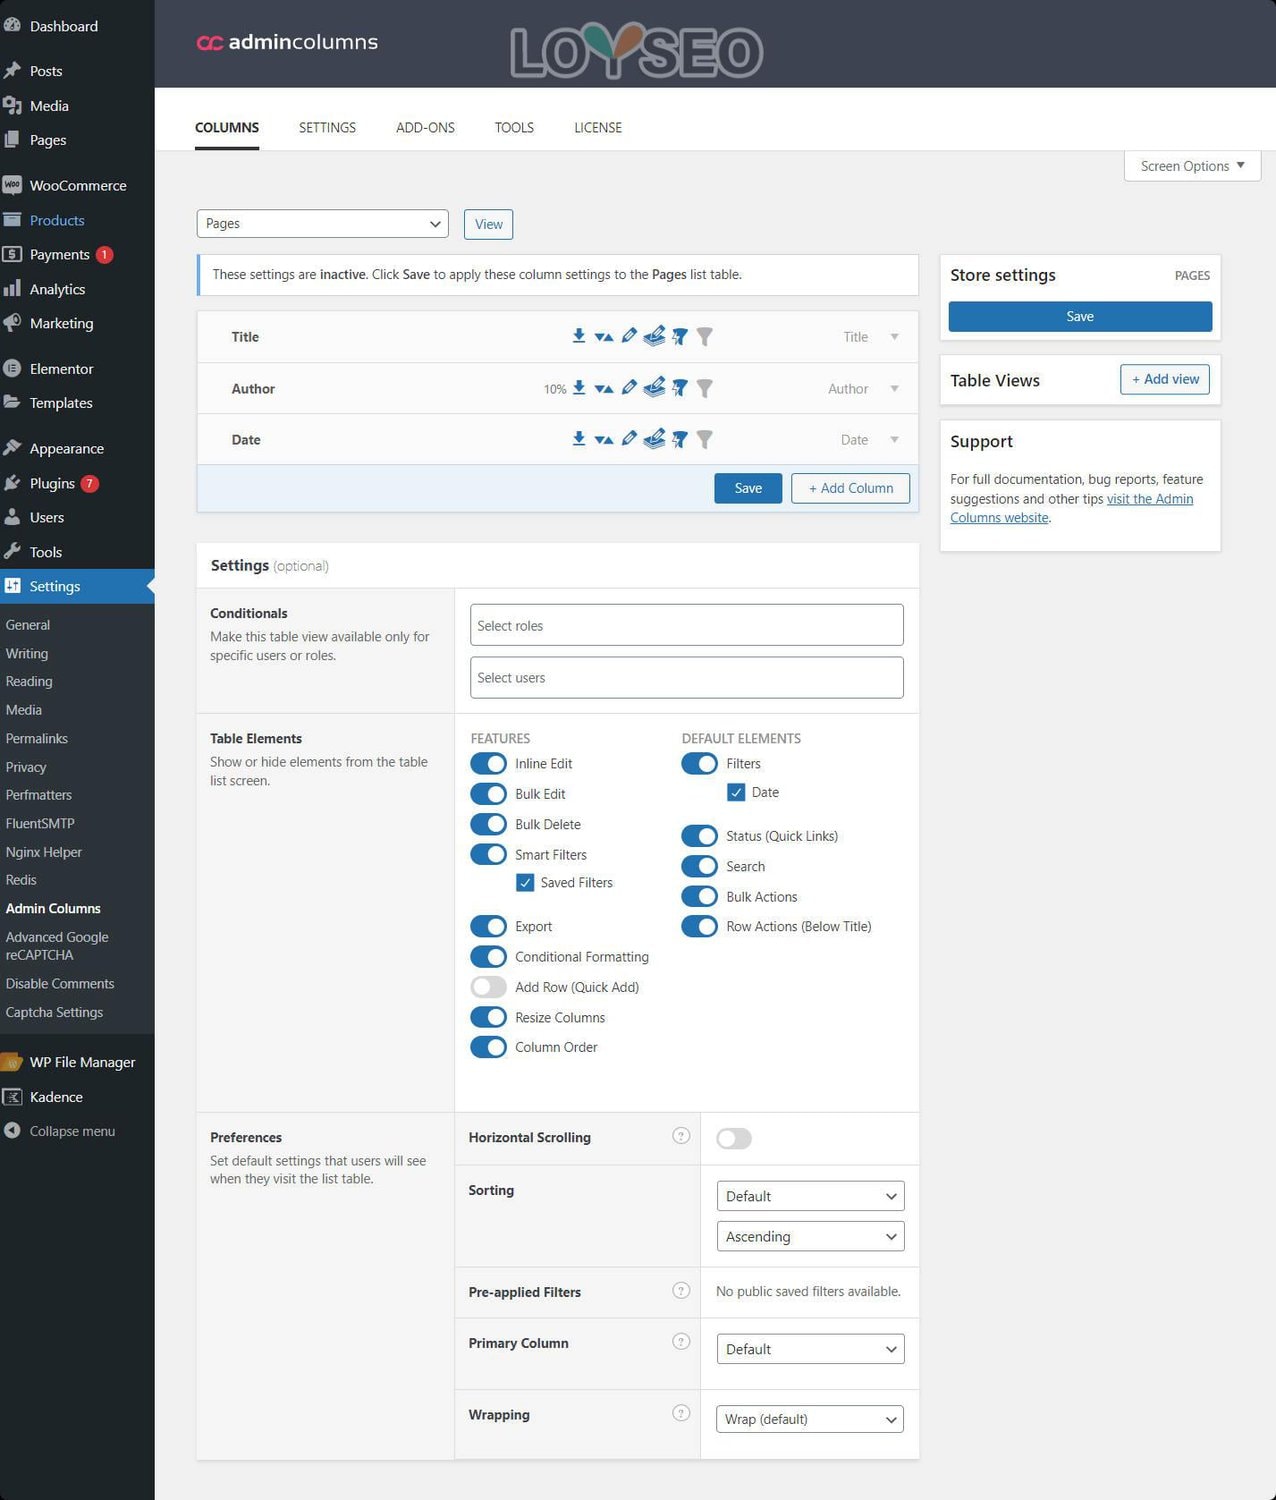Uncheck the Saved Filters checkbox
The image size is (1276, 1500).
point(525,883)
